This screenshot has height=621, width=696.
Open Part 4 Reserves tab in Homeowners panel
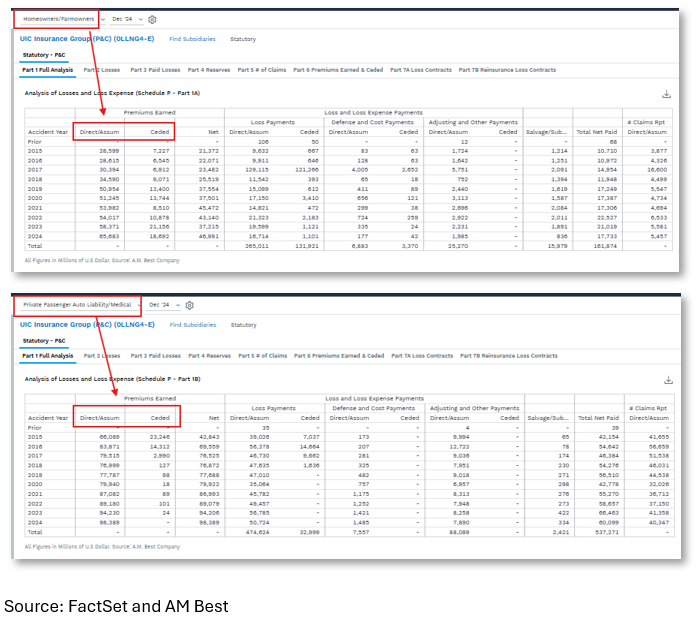pos(209,70)
